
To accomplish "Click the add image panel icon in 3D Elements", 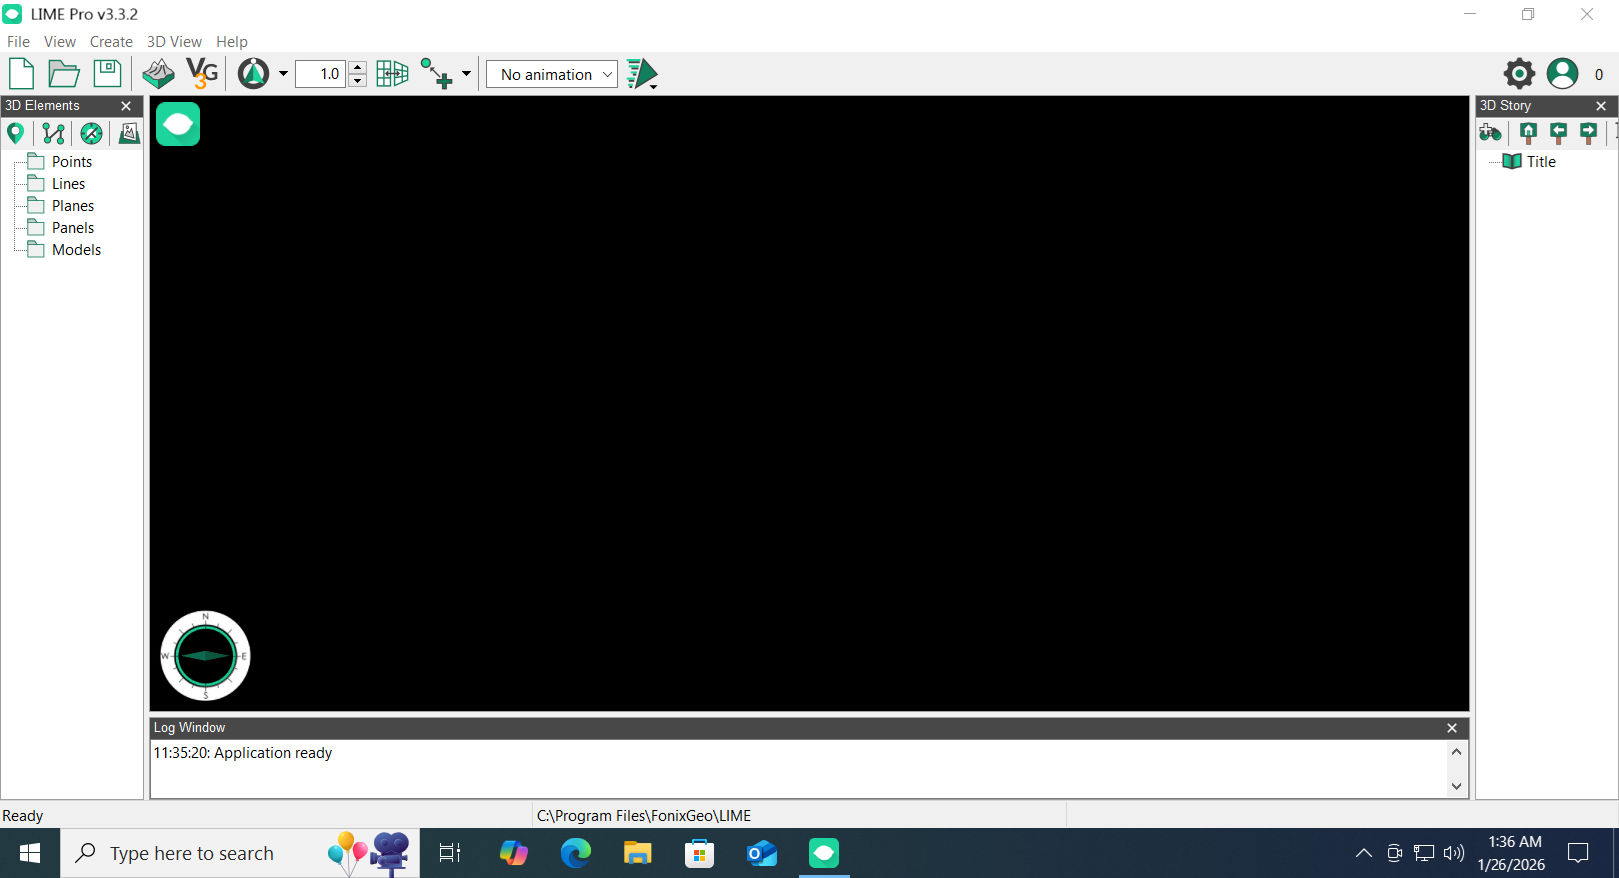I will click(129, 133).
